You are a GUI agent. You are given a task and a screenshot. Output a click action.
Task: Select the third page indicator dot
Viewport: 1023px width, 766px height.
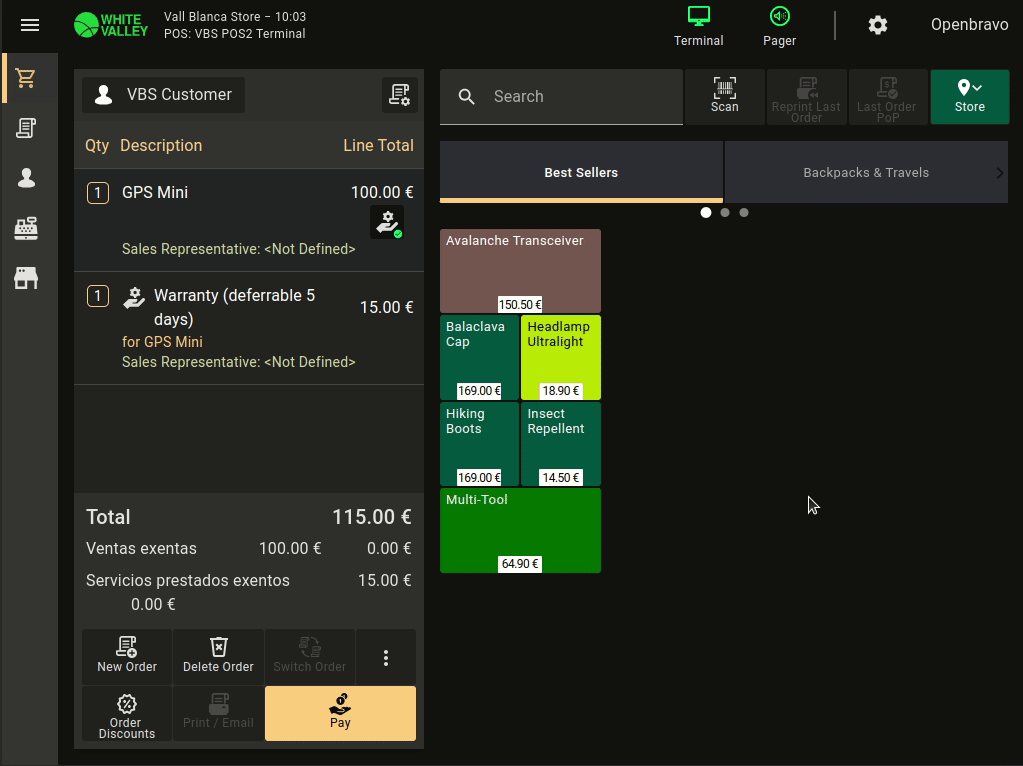tap(744, 213)
